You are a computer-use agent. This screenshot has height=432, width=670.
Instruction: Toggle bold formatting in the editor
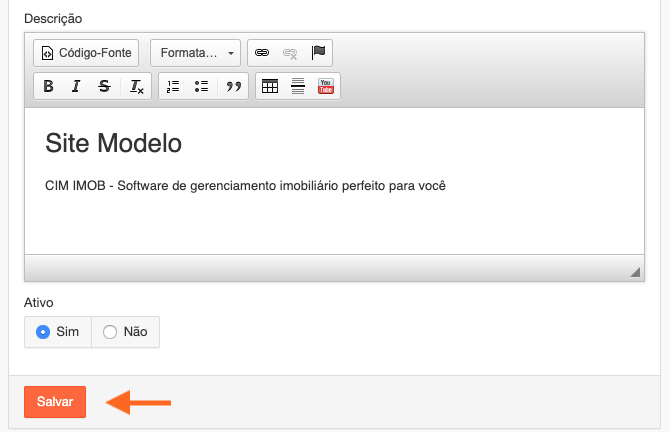click(x=48, y=87)
